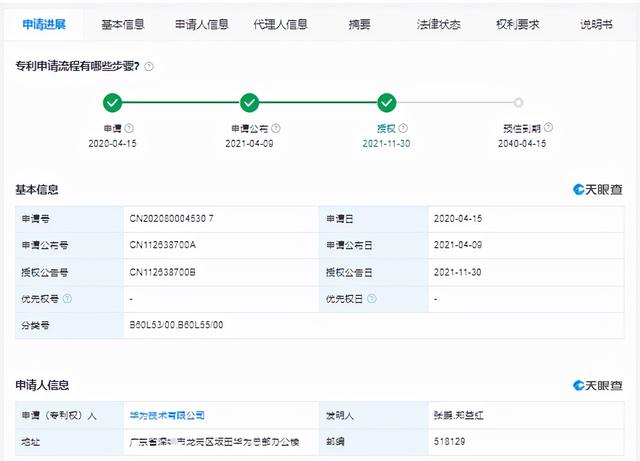
Task: Click the help icon next to 申请公布 step
Action: point(276,128)
